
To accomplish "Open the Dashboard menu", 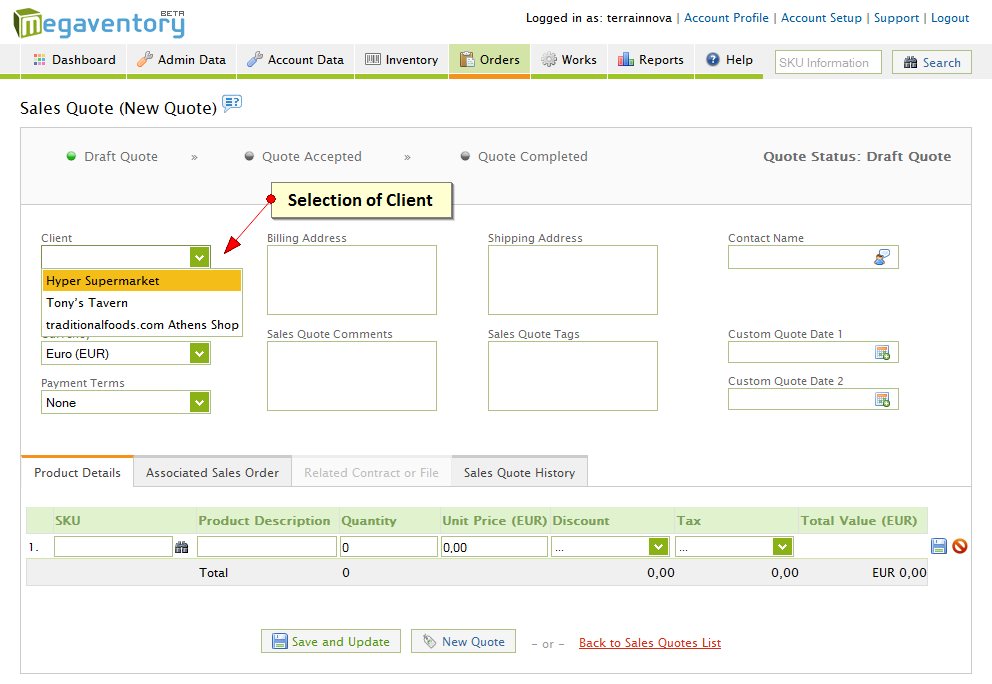I will click(74, 60).
